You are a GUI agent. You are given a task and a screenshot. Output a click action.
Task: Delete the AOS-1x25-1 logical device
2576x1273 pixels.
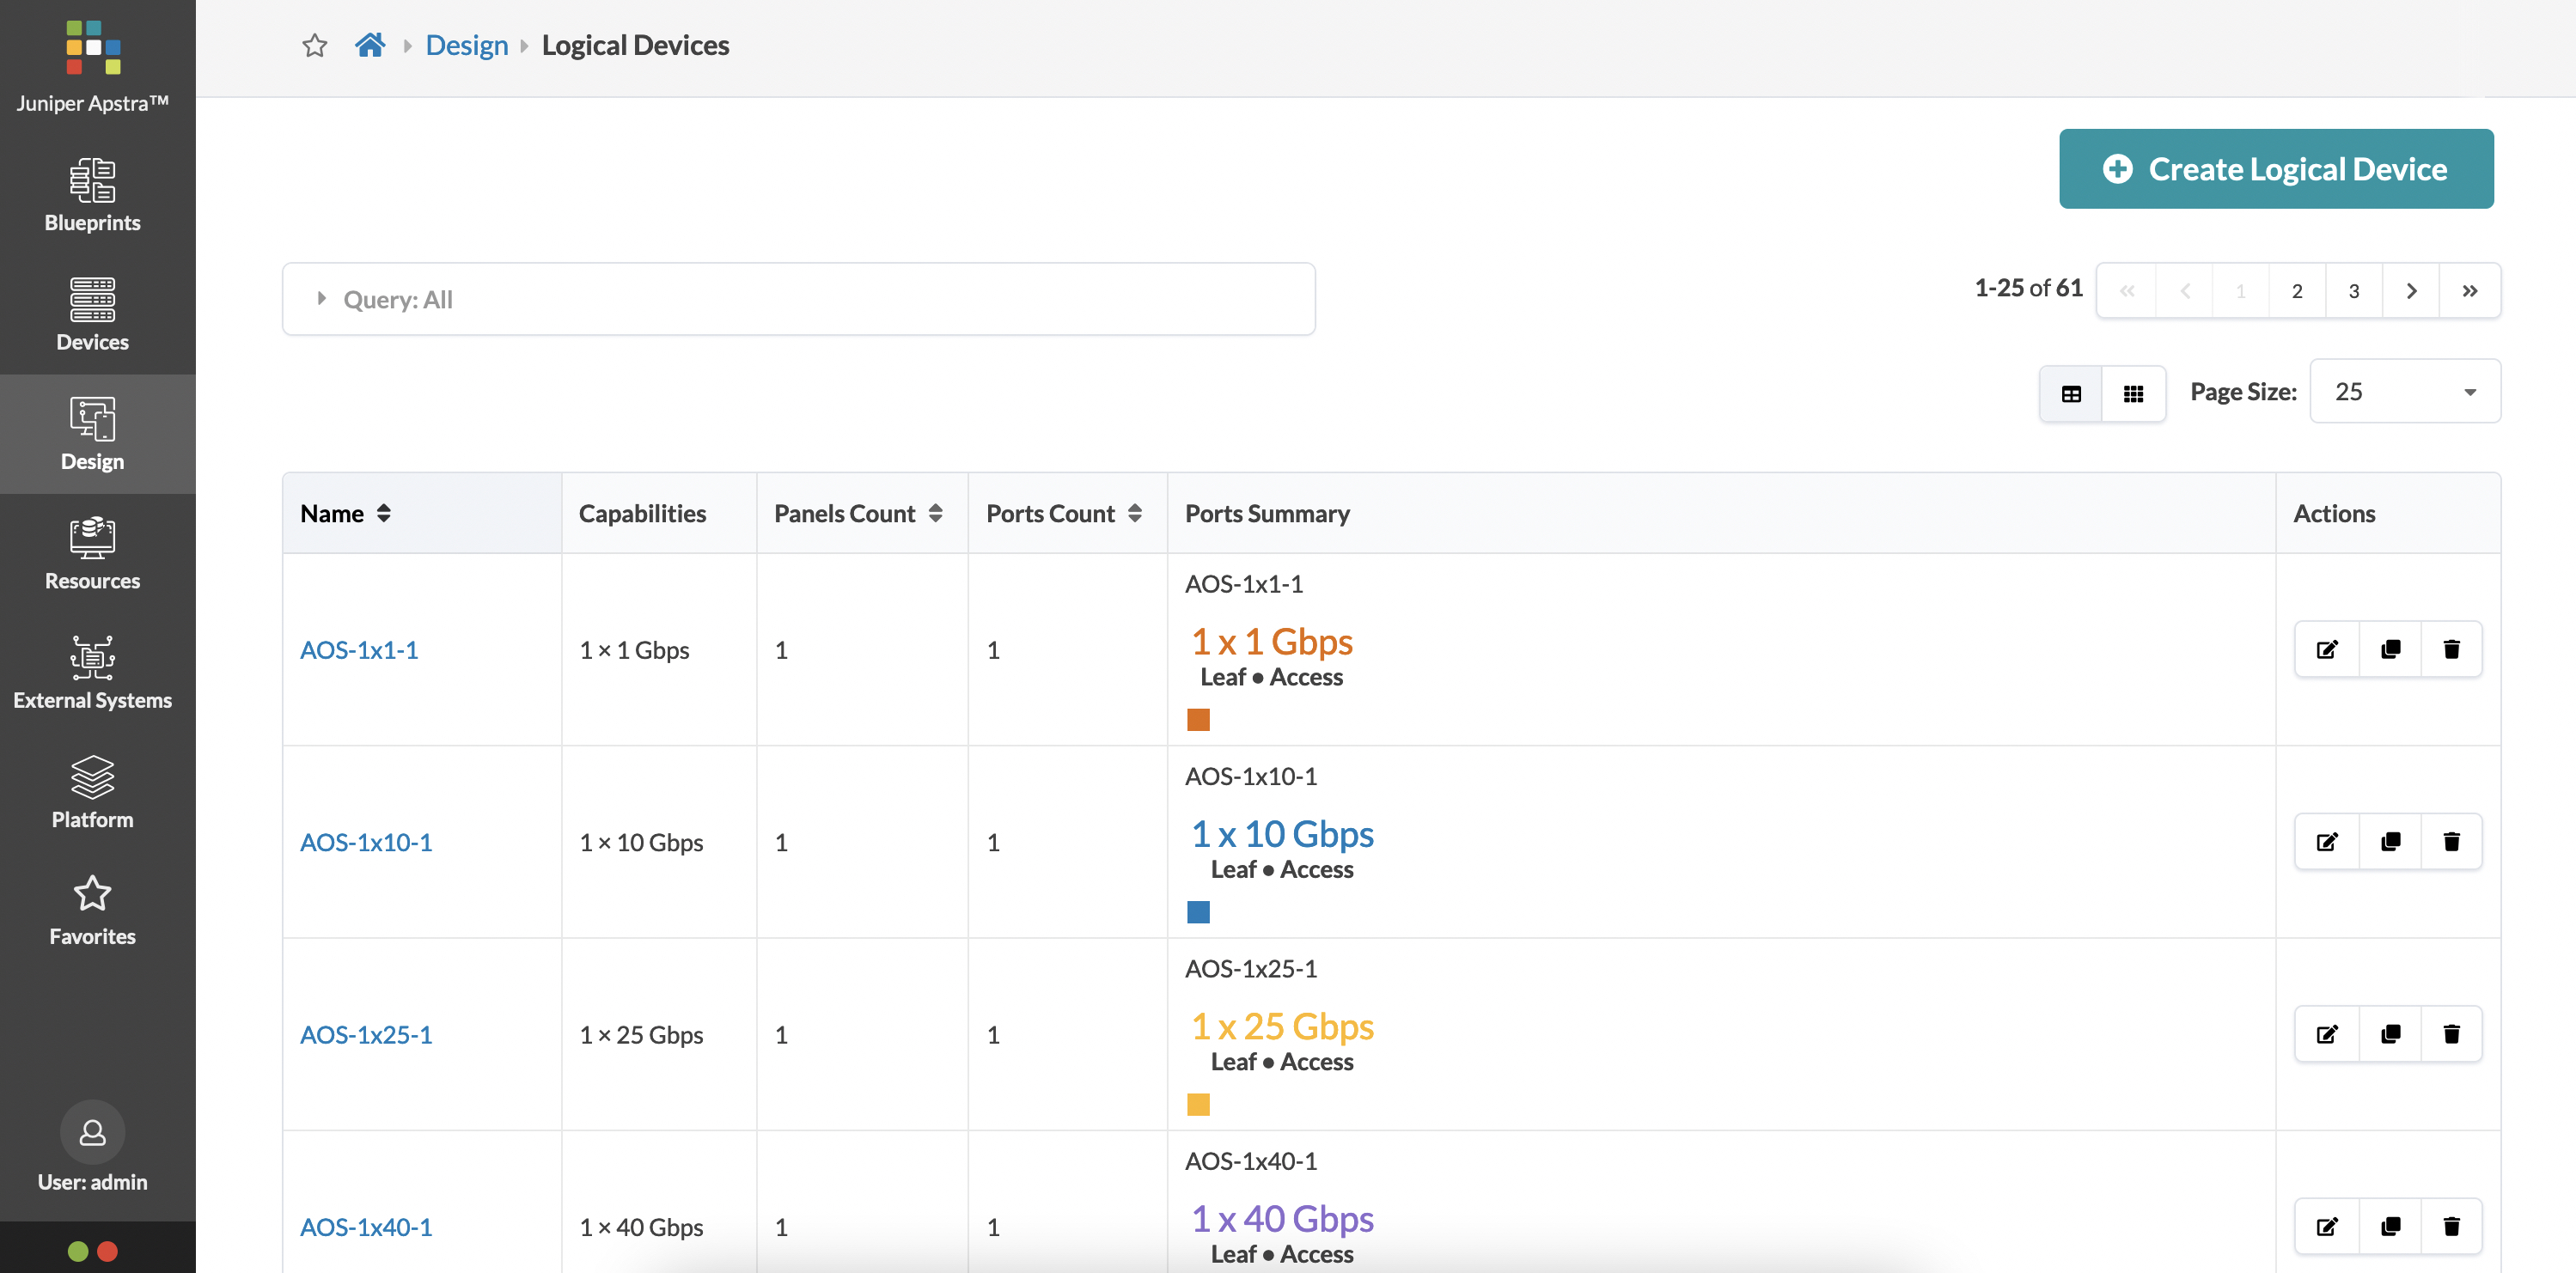click(x=2451, y=1034)
